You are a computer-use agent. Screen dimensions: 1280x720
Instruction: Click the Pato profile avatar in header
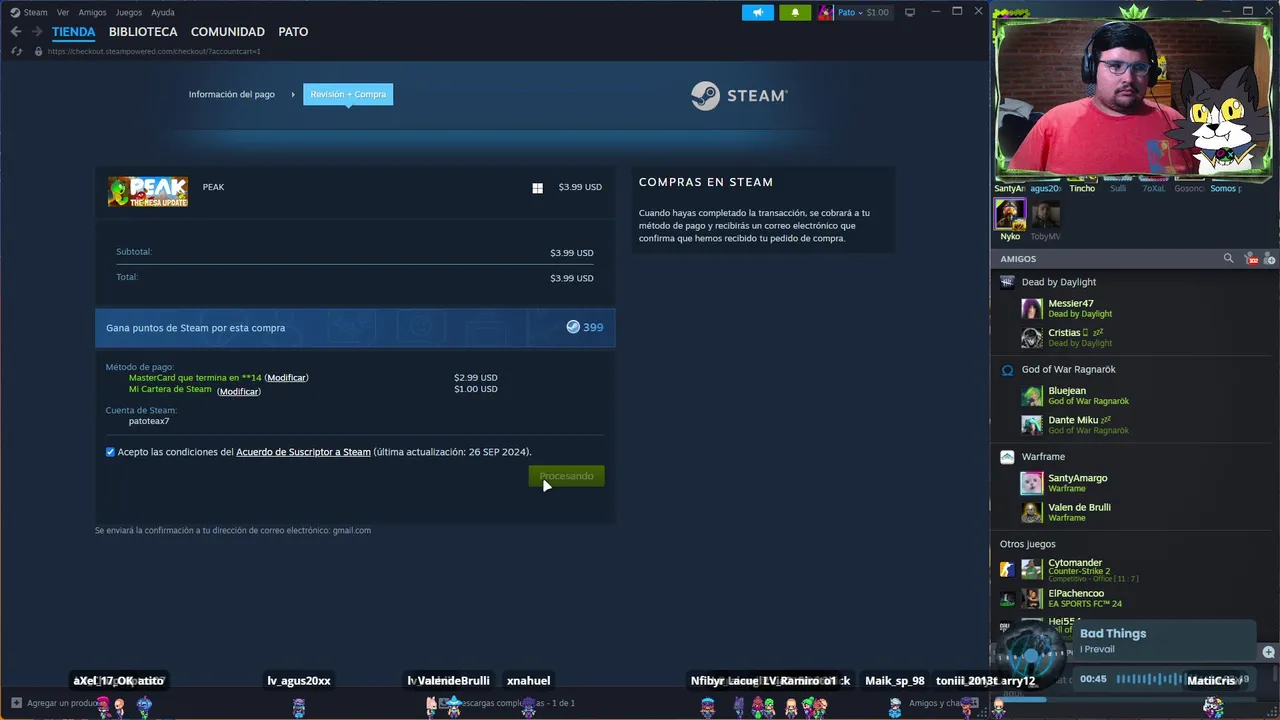(x=825, y=13)
